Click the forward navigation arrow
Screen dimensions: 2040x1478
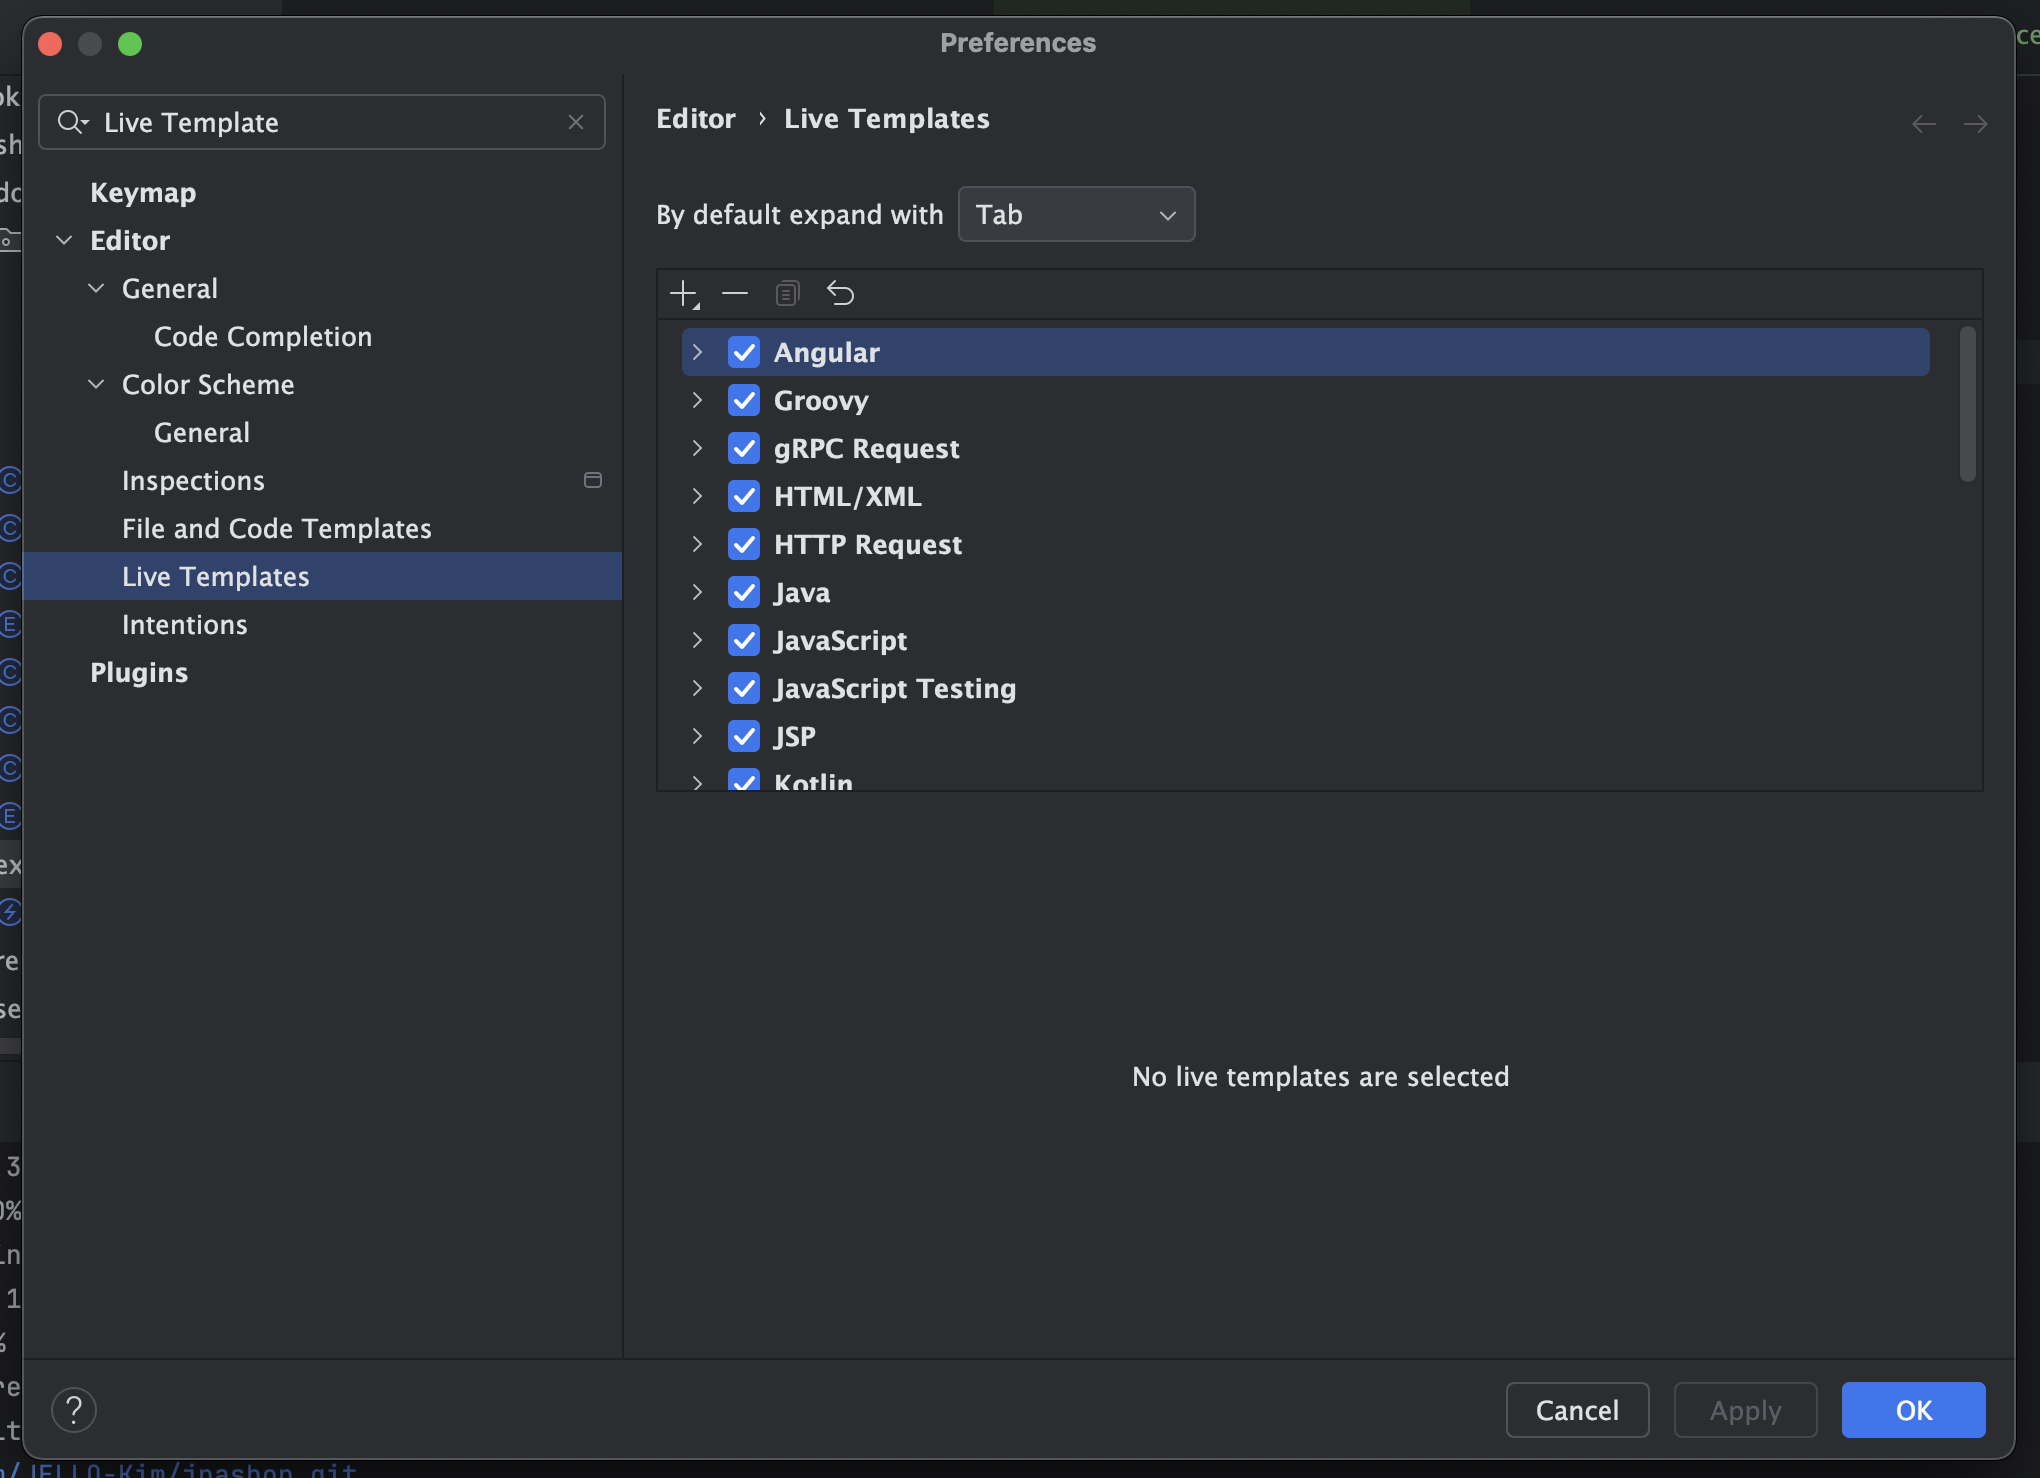(1975, 124)
